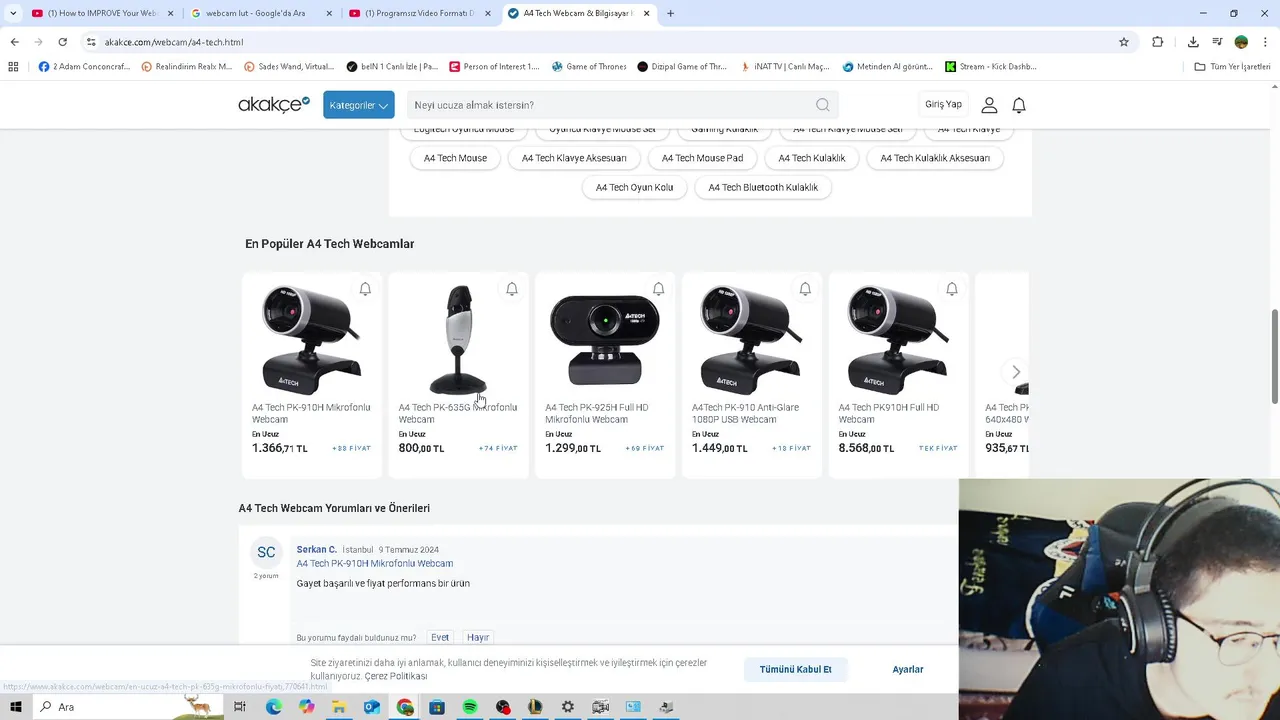The width and height of the screenshot is (1280, 720).
Task: Open A4Tech PK-910 Anti-Glare webcam image
Action: 751,339
